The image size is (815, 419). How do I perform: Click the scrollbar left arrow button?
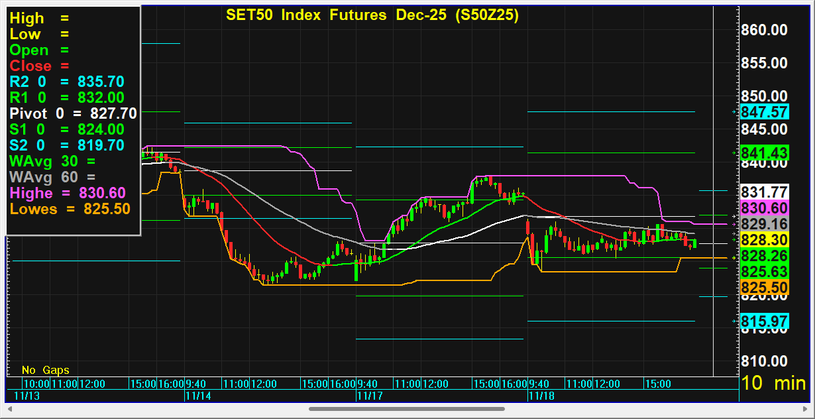pos(7,409)
